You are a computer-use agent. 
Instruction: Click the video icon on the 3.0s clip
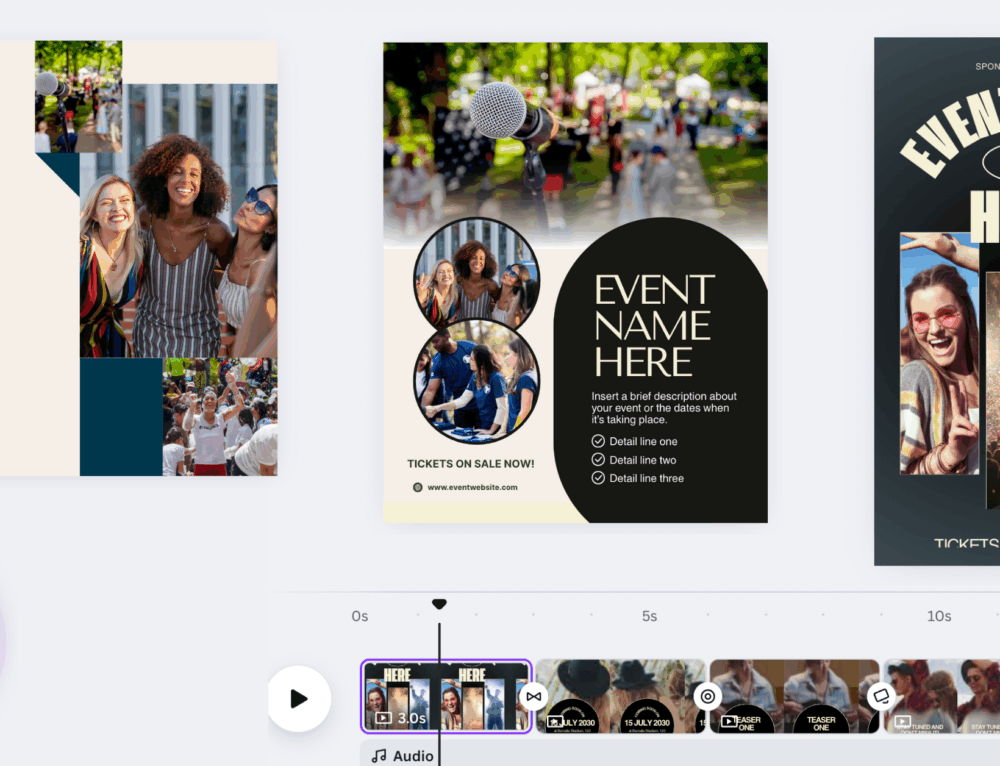click(383, 718)
